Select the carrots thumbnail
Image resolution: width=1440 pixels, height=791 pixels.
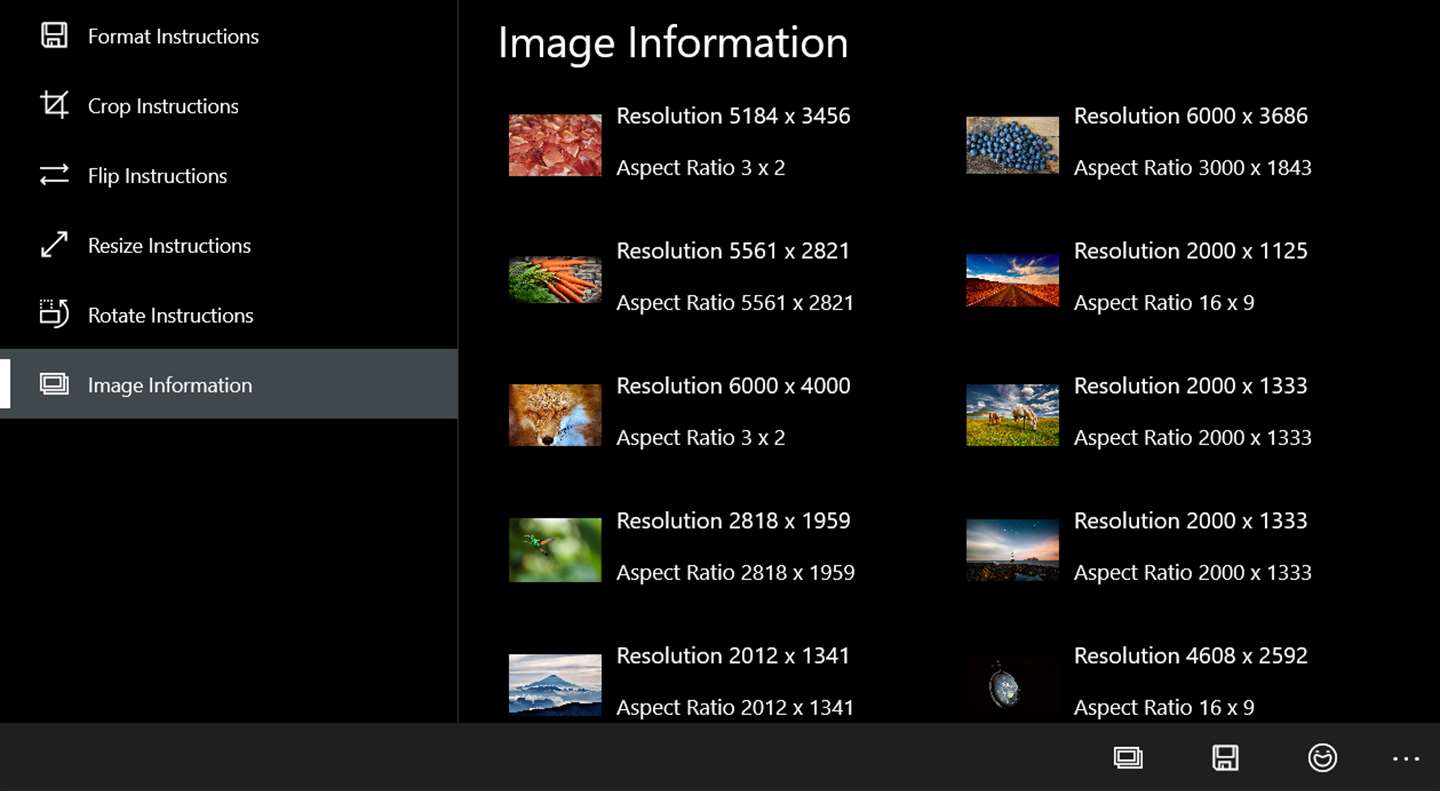click(555, 280)
